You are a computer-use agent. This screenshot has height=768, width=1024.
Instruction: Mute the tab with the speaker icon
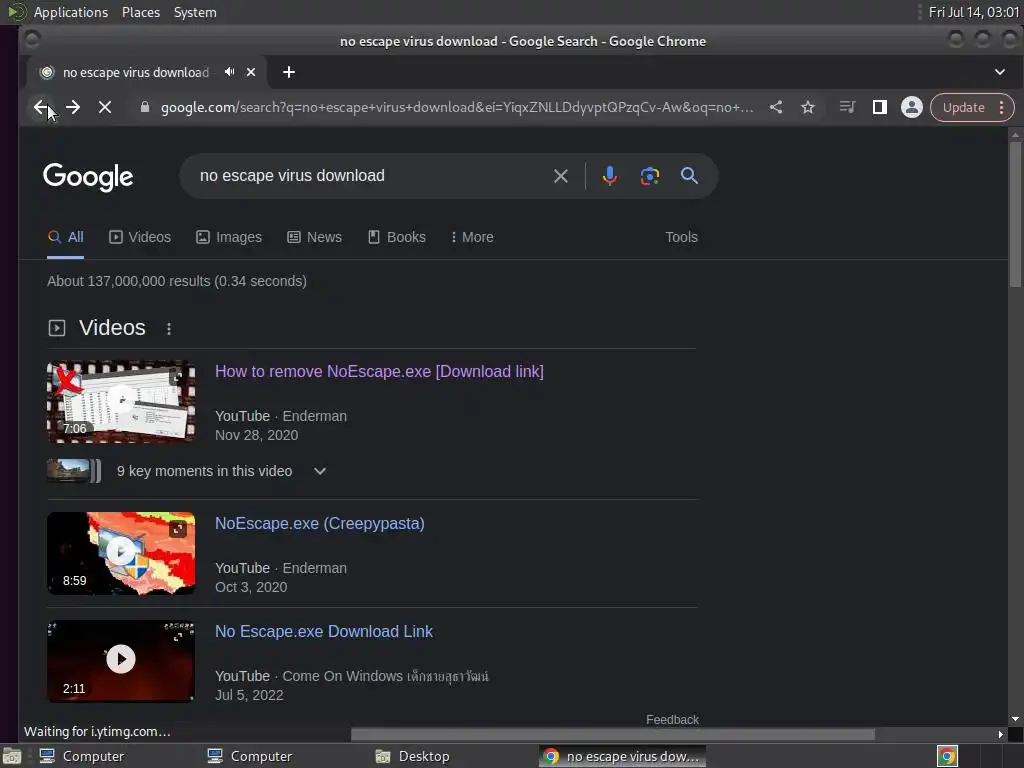click(229, 72)
